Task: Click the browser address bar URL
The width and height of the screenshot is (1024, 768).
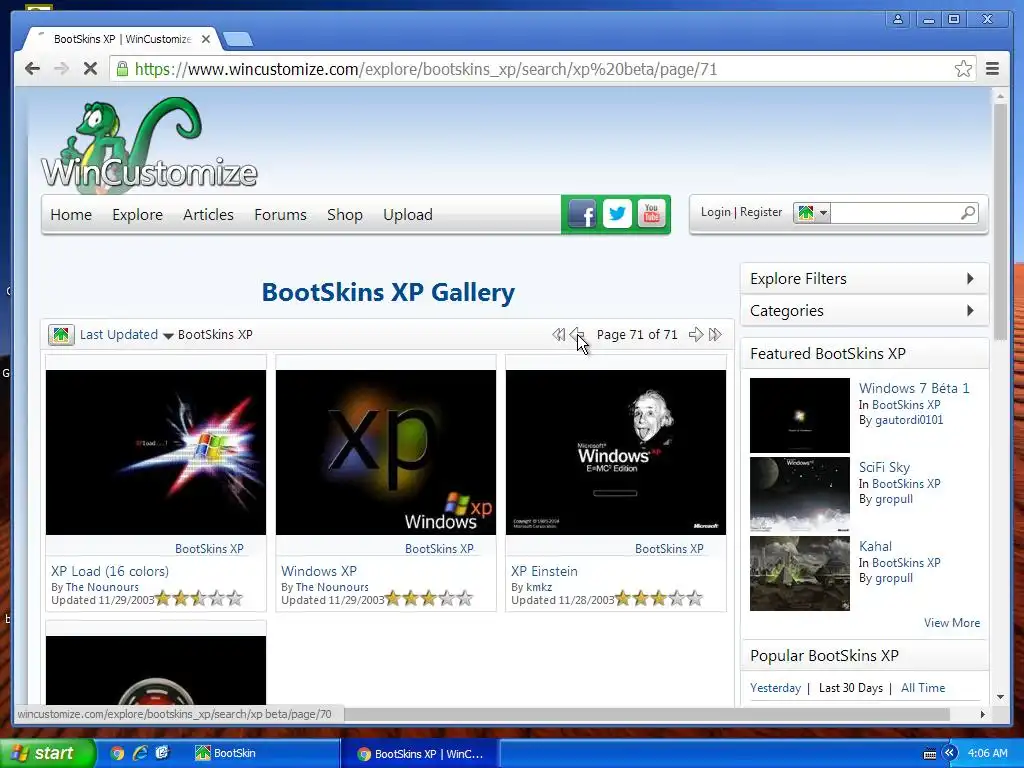Action: (x=426, y=69)
